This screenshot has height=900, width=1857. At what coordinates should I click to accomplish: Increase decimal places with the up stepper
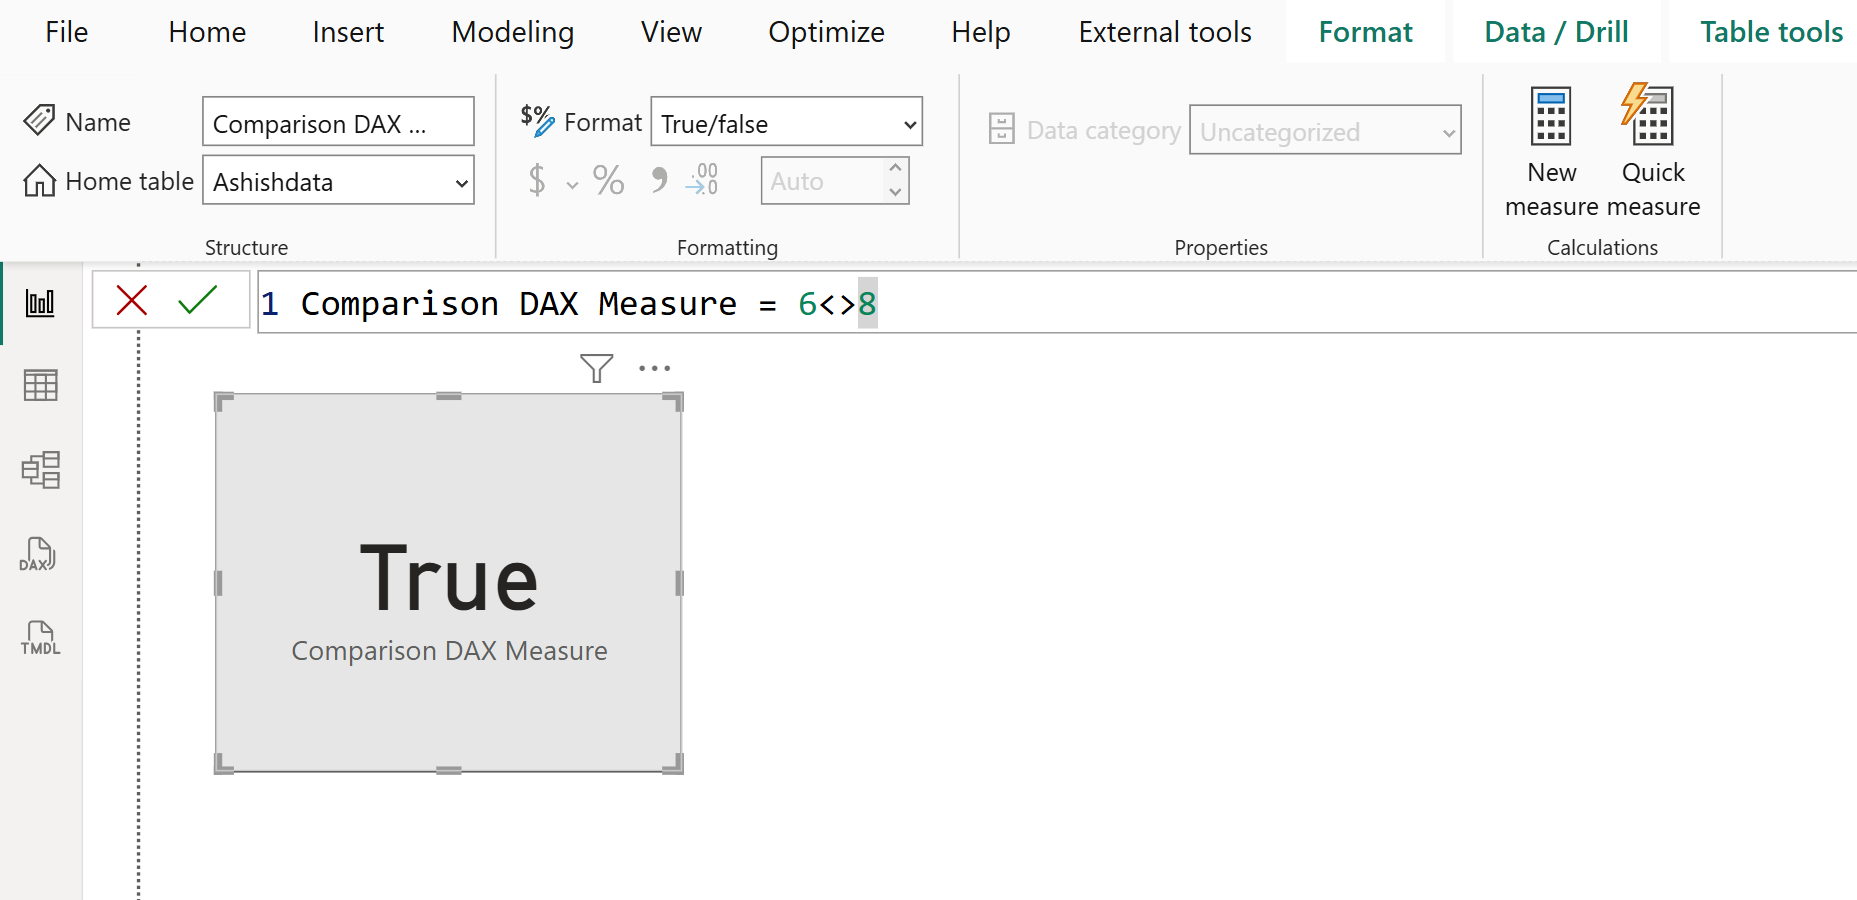pyautogui.click(x=895, y=170)
